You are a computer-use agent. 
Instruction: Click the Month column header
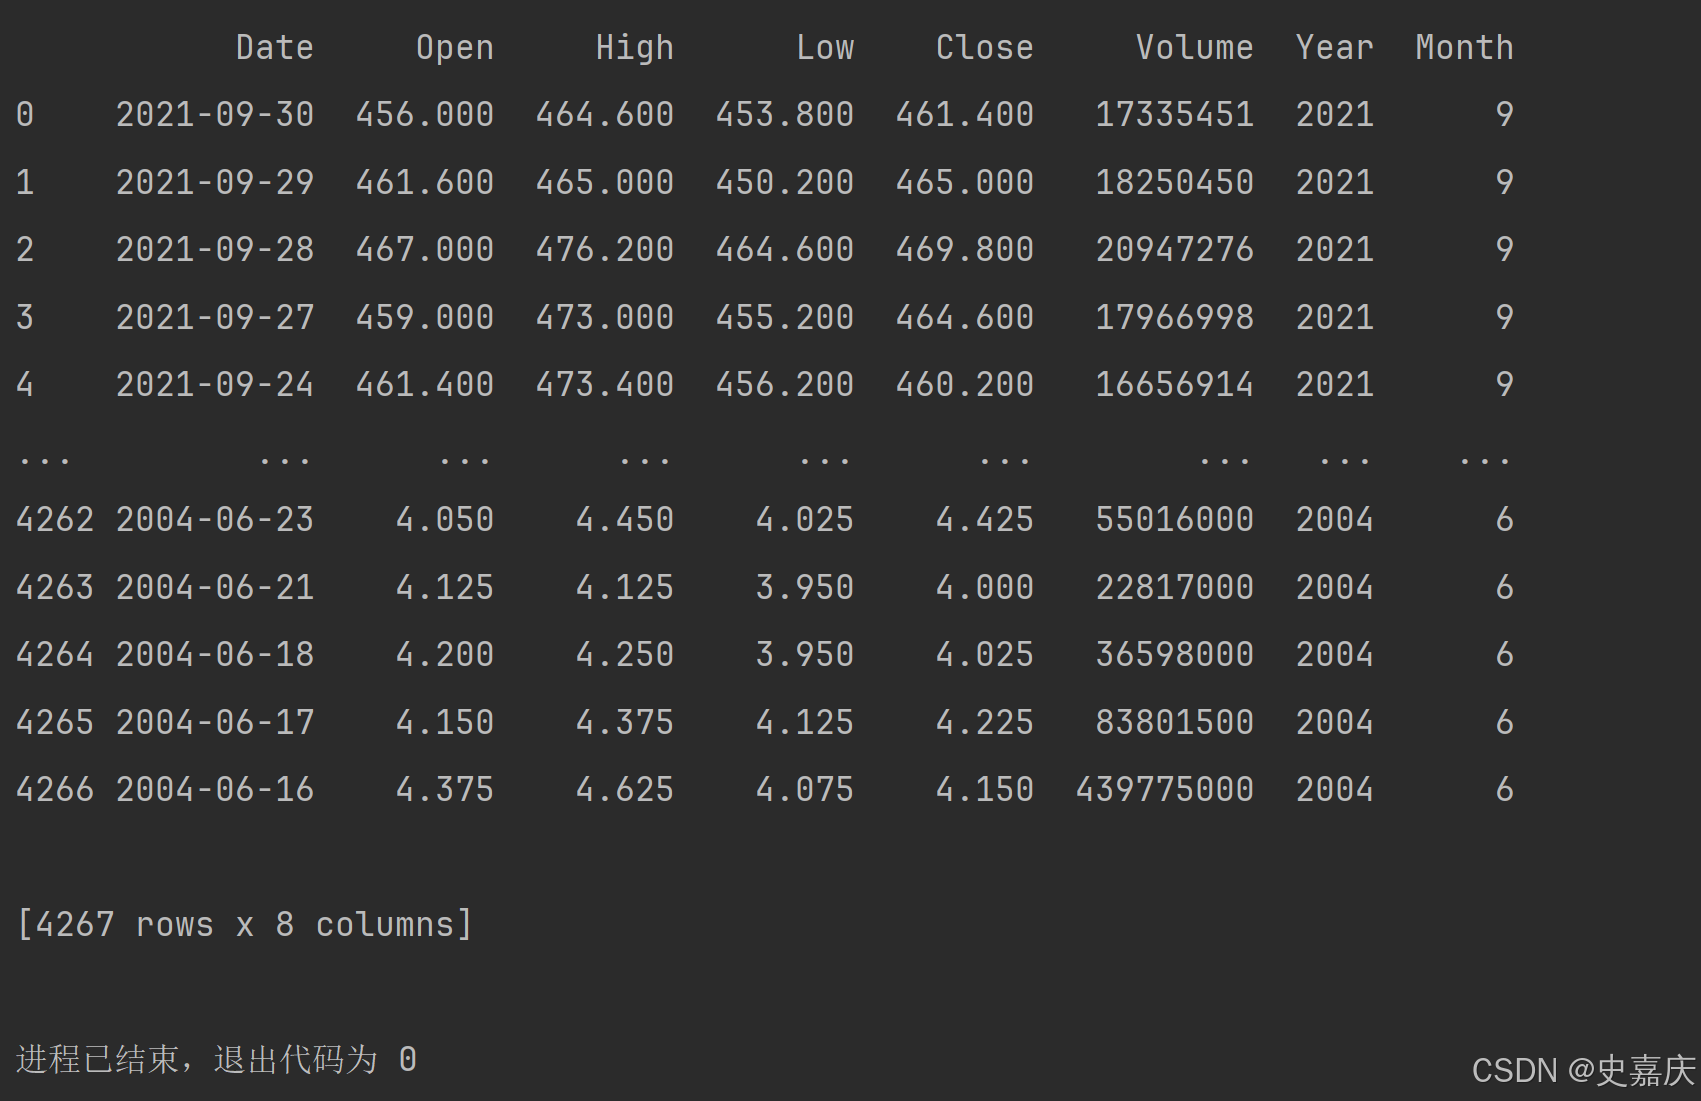[1465, 47]
